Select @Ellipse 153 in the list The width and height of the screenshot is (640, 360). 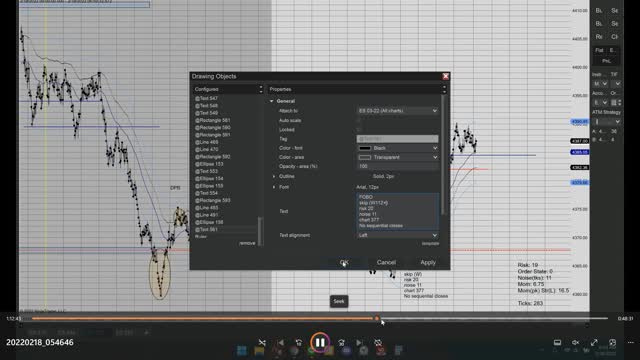[x=209, y=164]
